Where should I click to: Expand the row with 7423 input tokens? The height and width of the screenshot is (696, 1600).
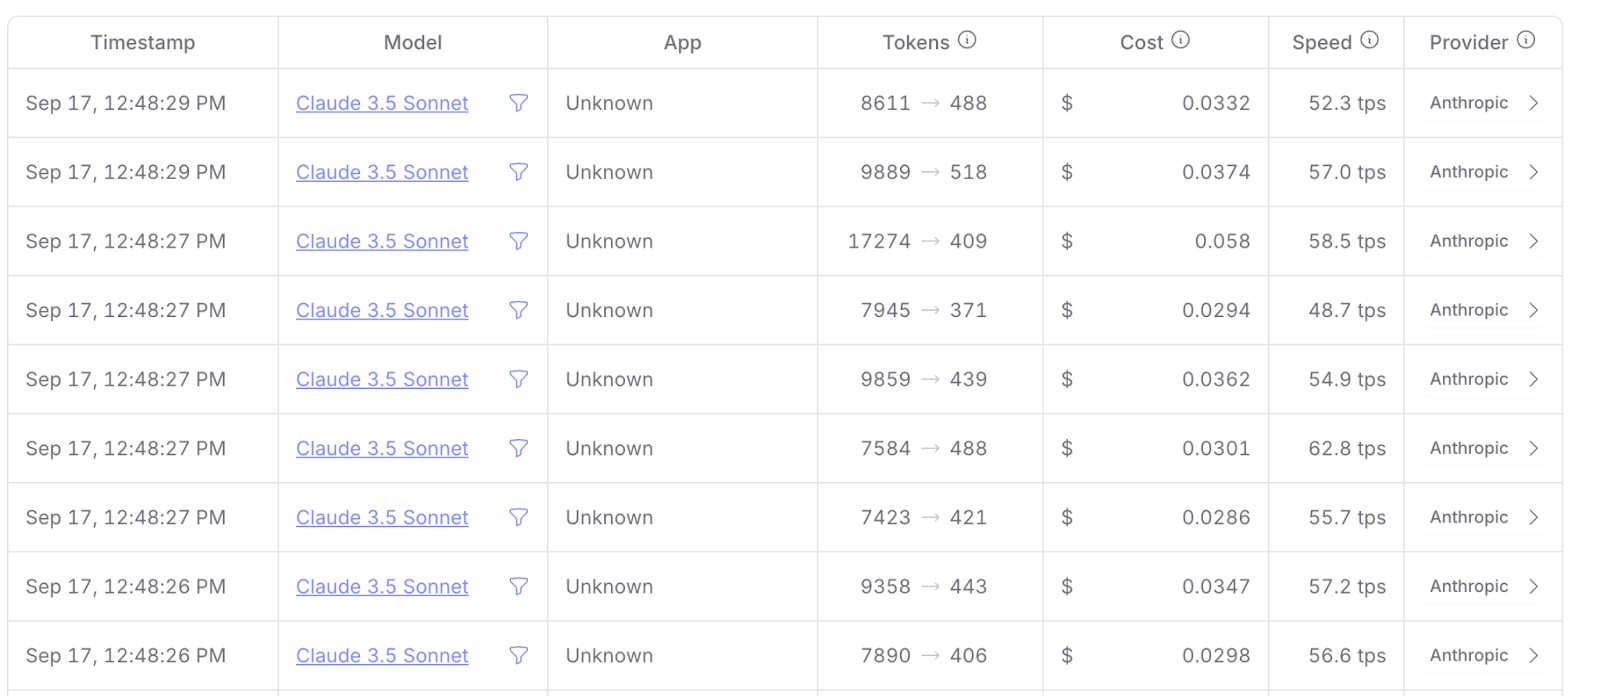click(x=1534, y=517)
